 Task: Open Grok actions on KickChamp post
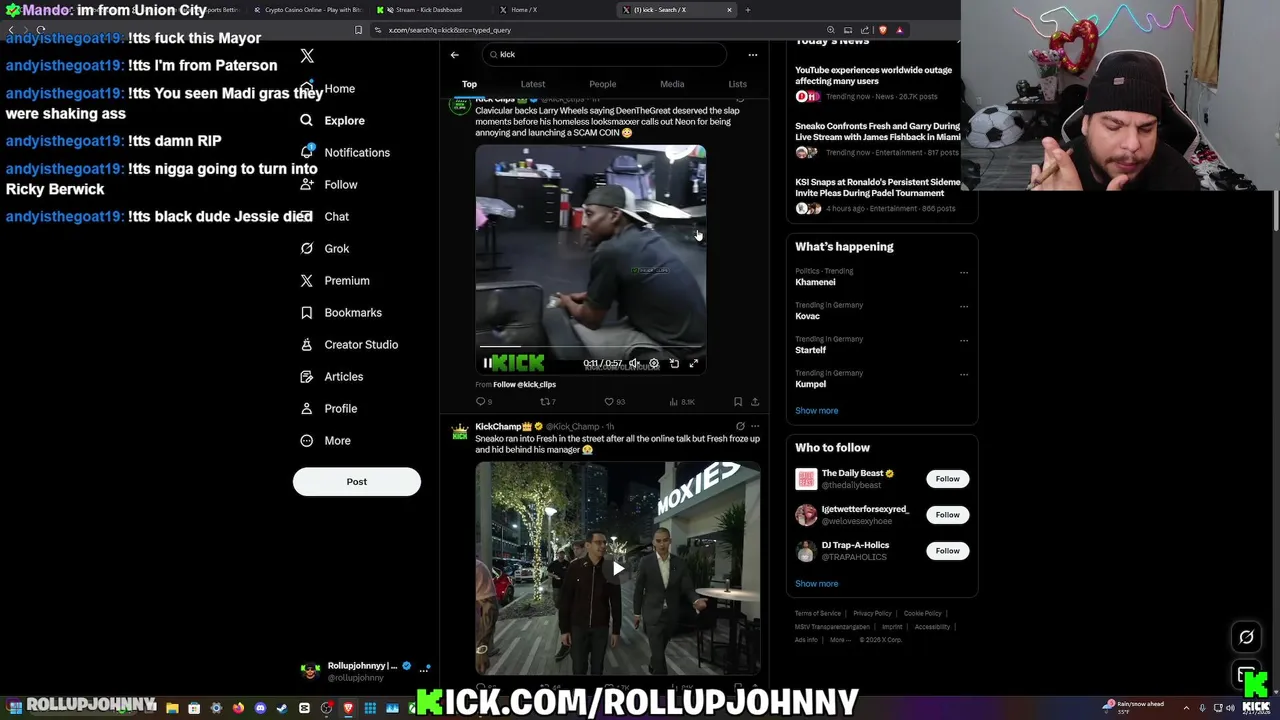pyautogui.click(x=740, y=426)
